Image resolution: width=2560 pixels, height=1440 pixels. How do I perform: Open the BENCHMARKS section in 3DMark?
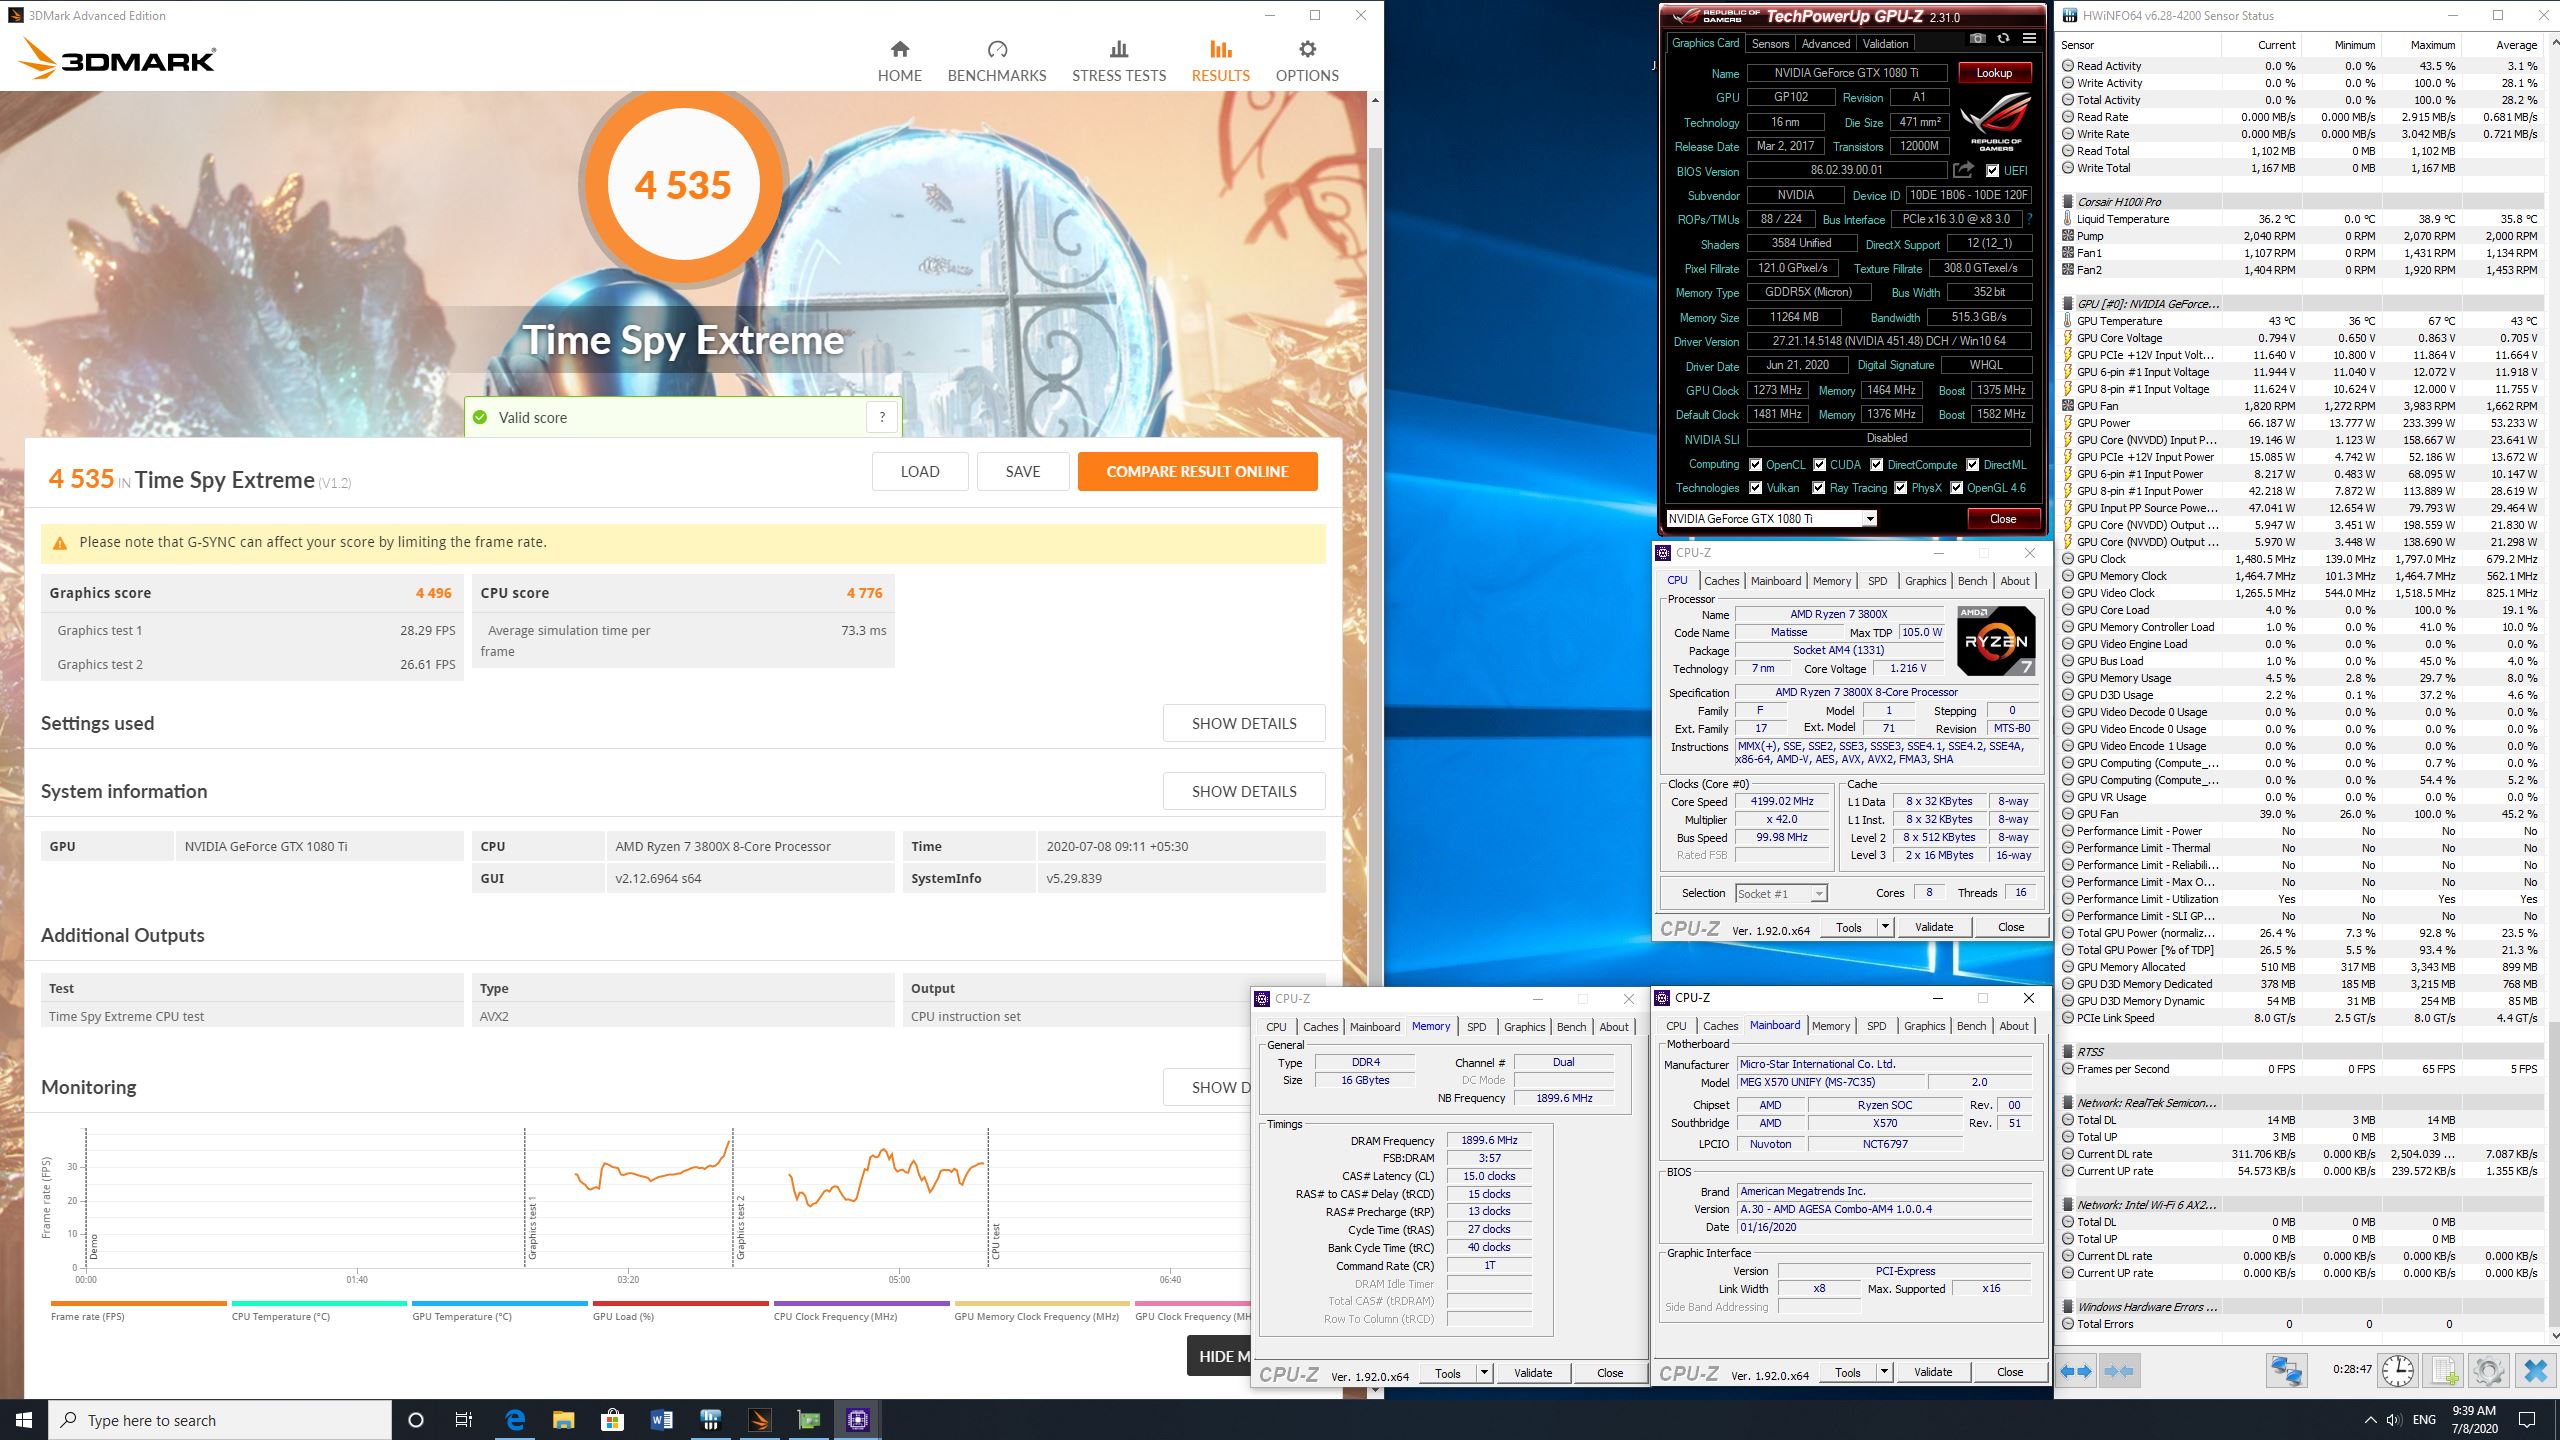[996, 61]
